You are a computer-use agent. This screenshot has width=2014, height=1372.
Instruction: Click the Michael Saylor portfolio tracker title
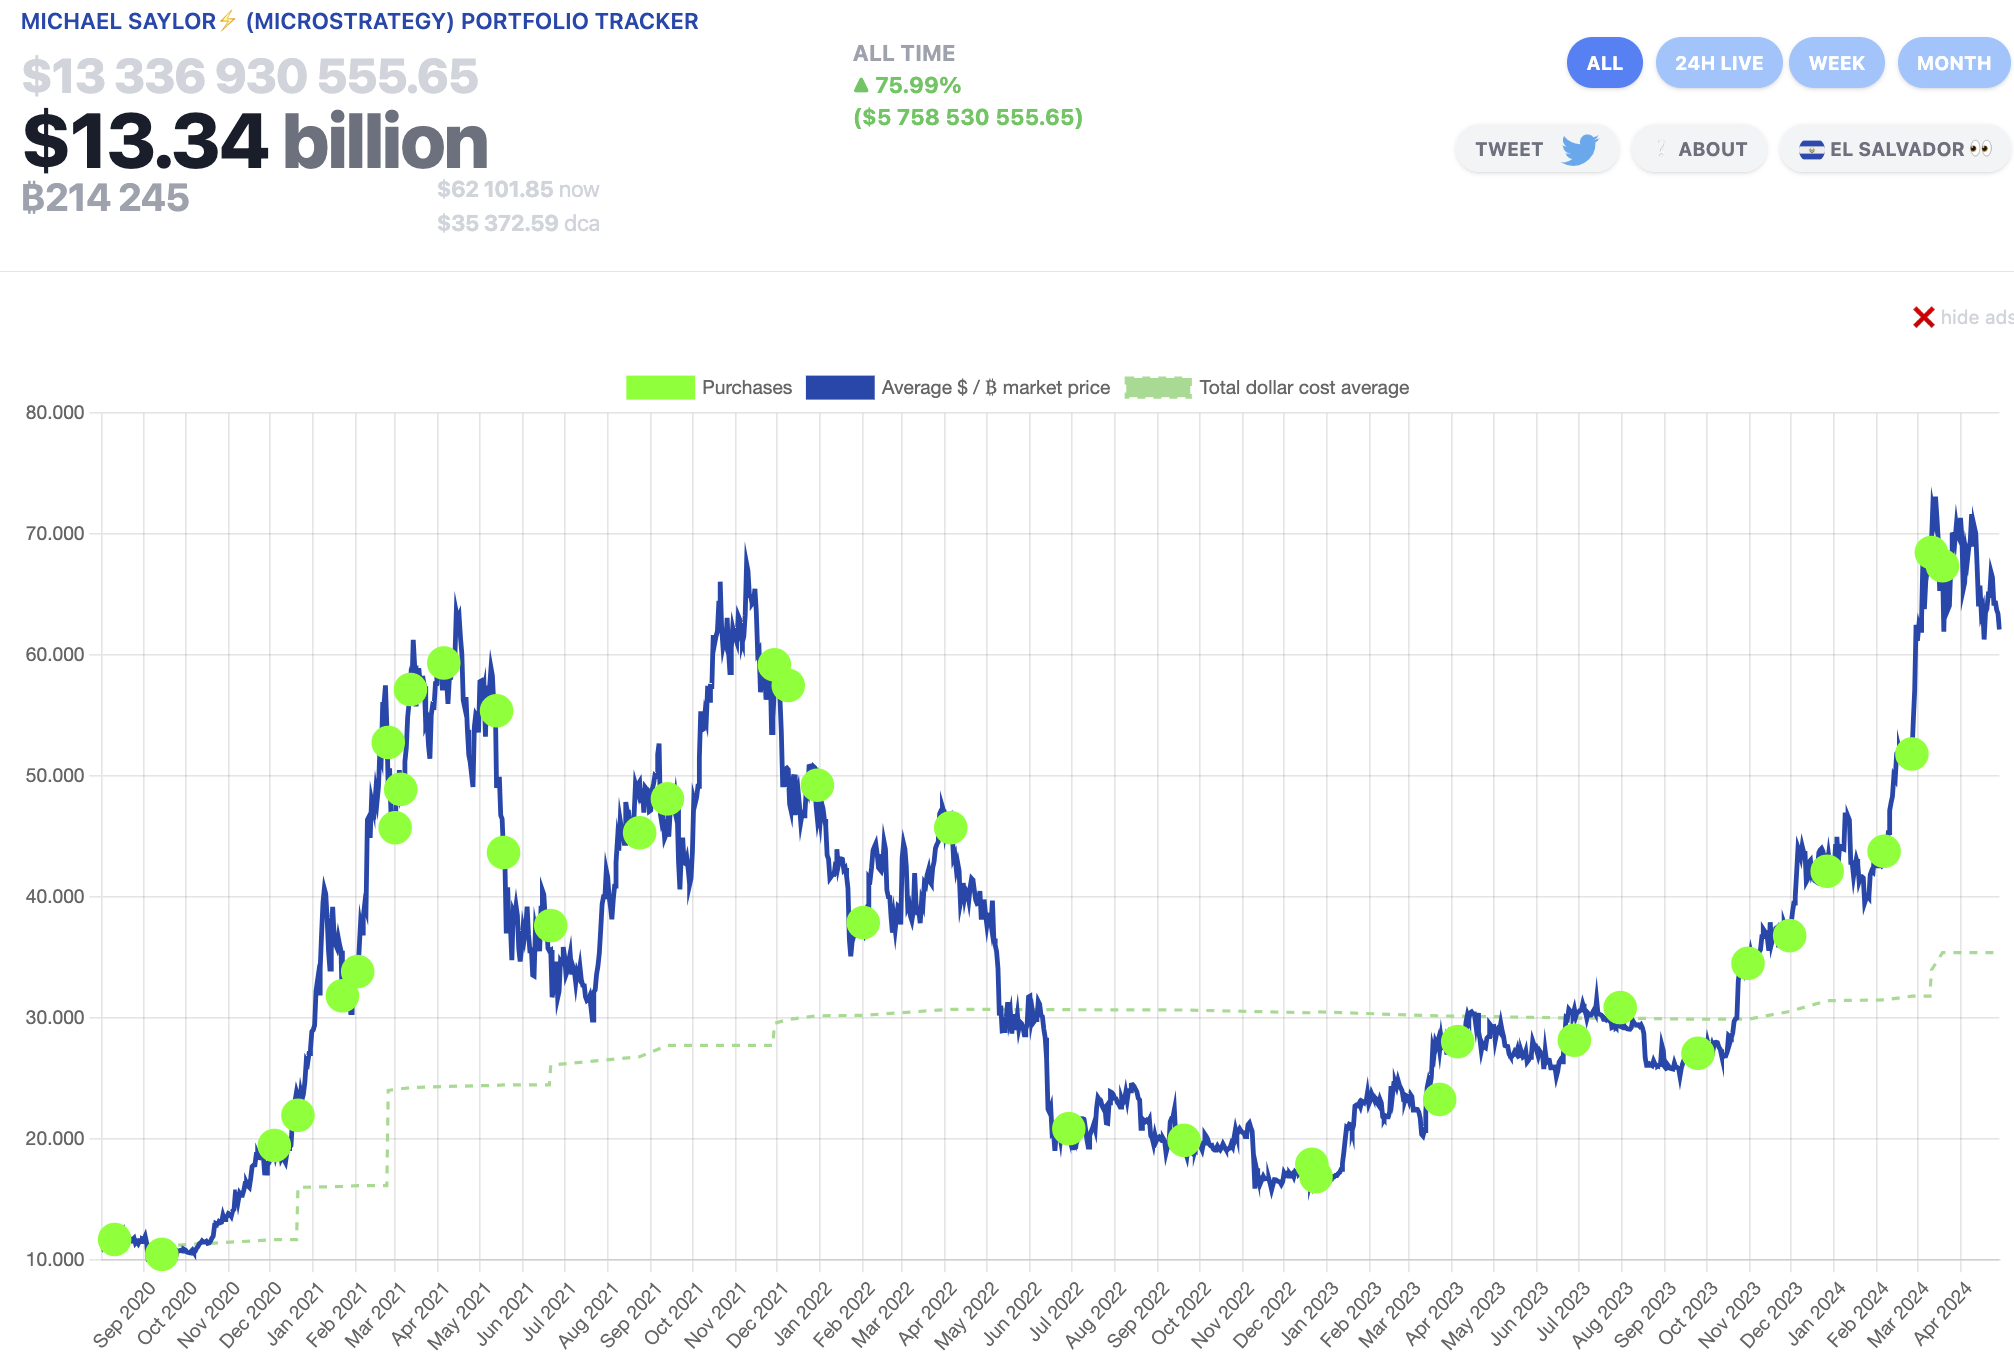pos(360,21)
